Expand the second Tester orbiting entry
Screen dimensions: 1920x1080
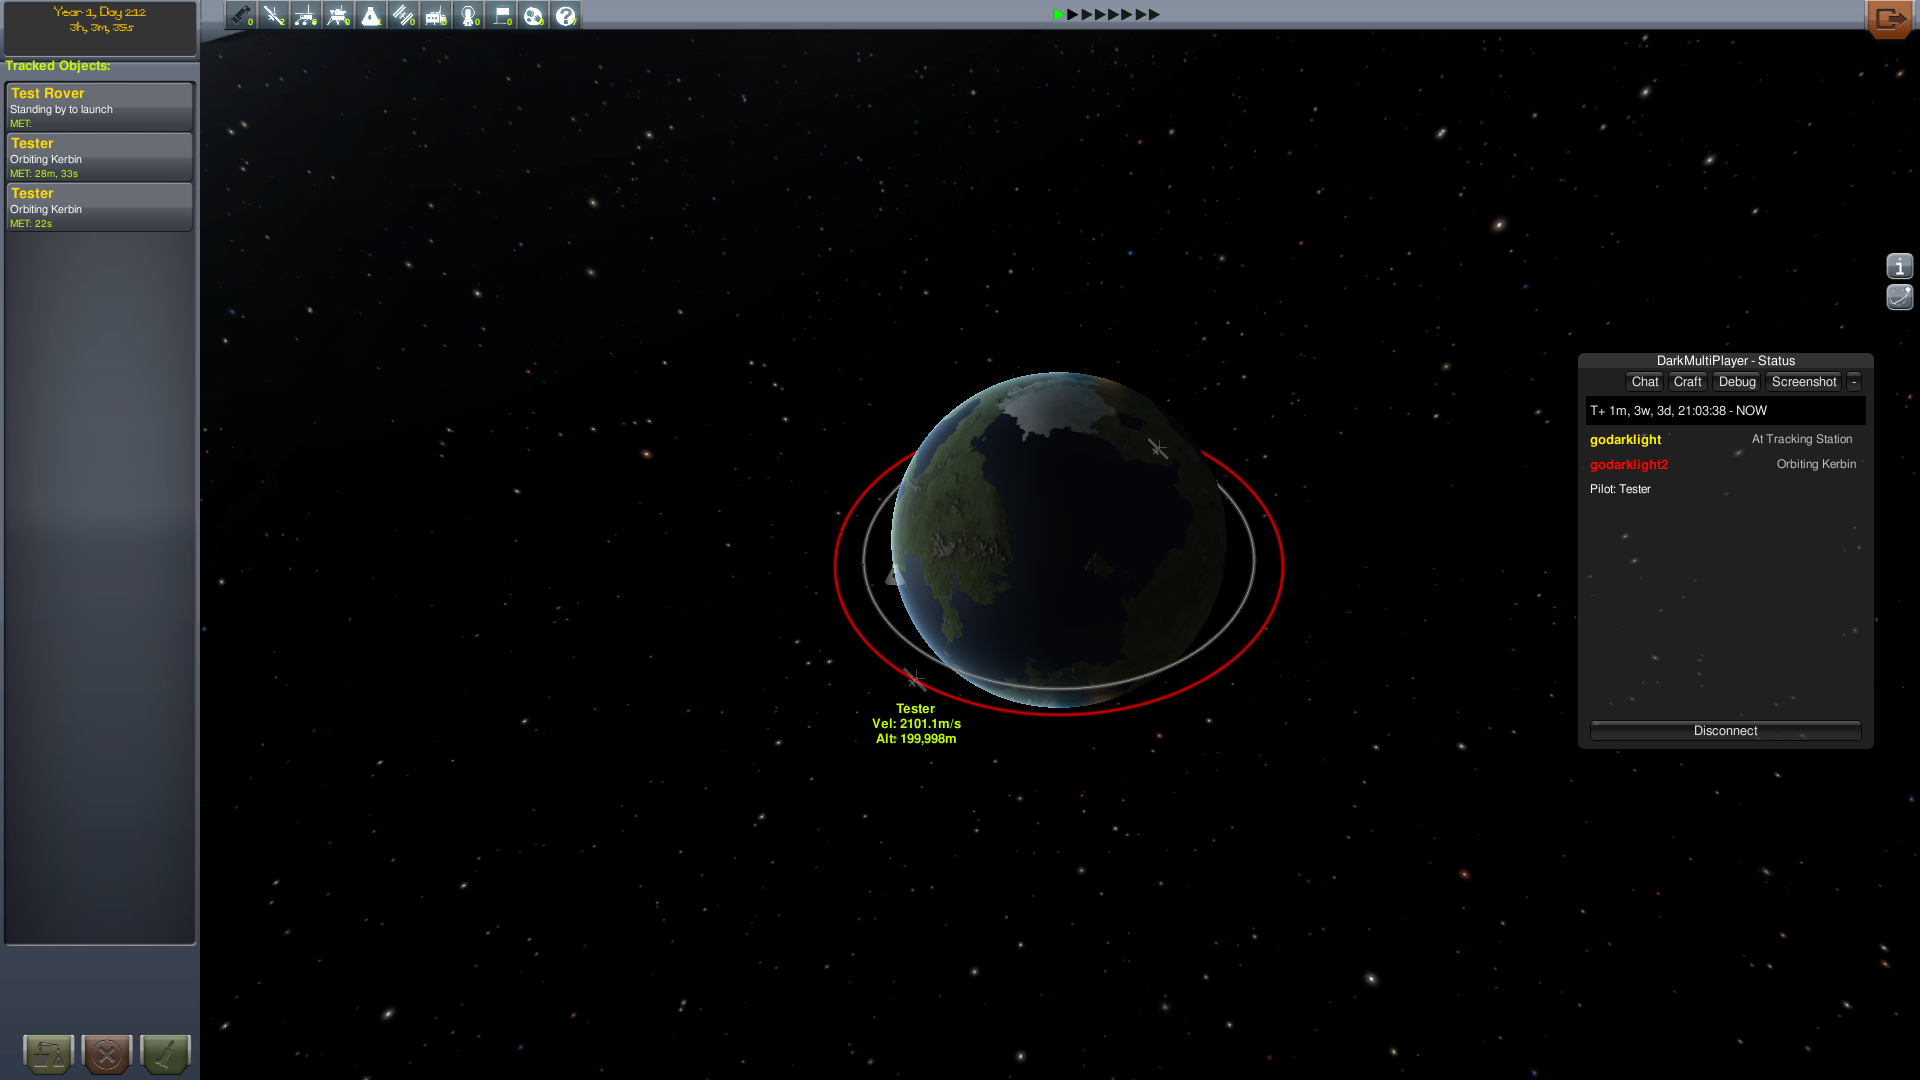click(99, 207)
